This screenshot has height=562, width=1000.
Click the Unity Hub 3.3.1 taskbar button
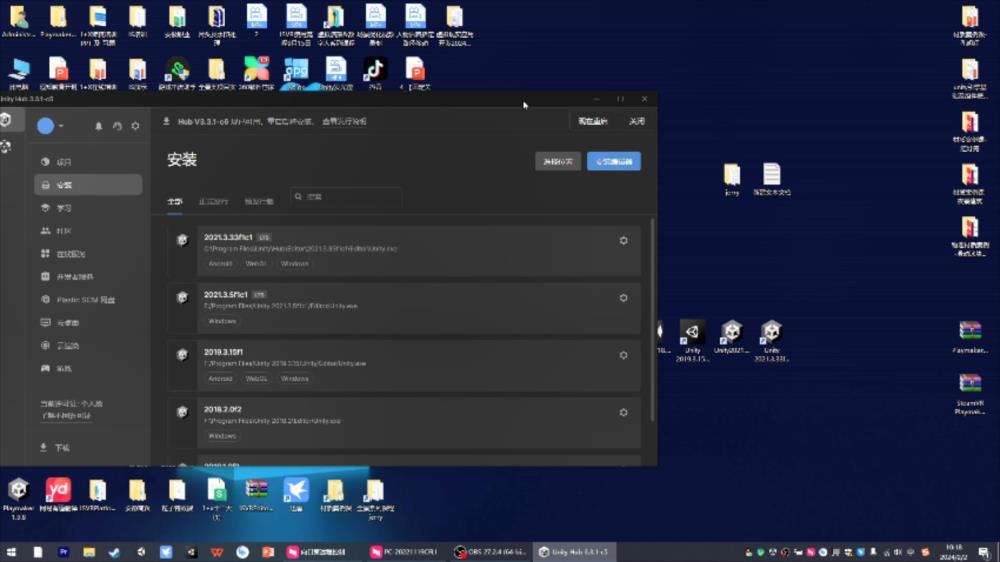coord(574,552)
